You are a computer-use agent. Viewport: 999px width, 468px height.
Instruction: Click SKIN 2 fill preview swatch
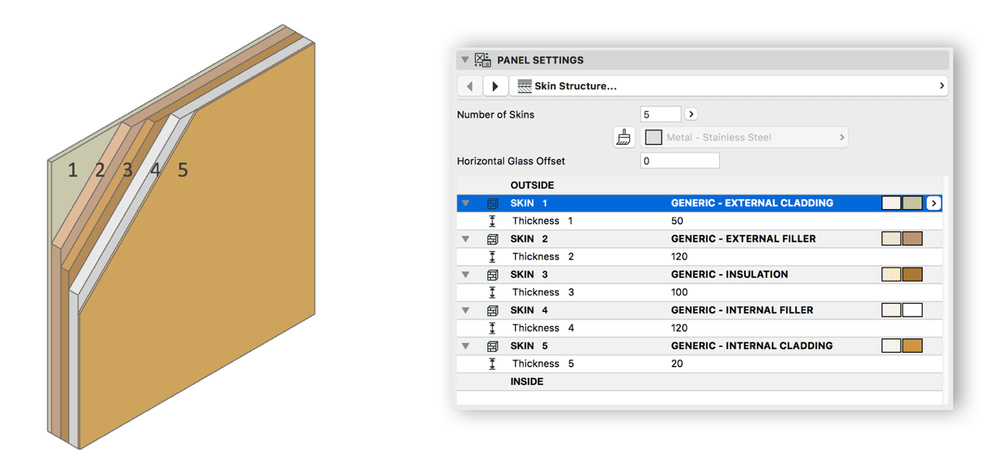891,239
